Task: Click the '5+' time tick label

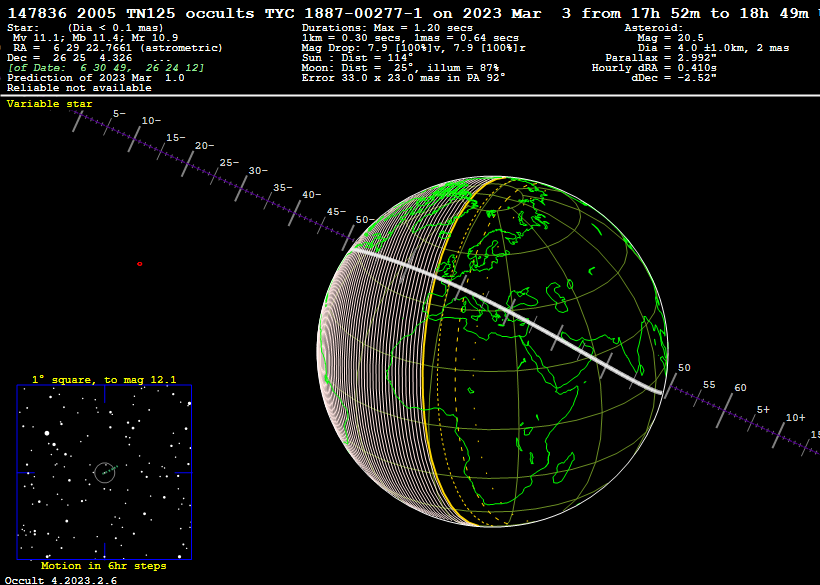Action: point(763,410)
